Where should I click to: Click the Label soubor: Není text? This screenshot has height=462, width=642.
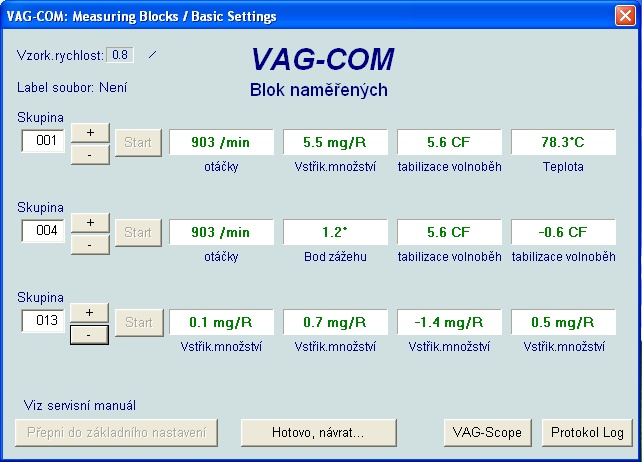72,88
